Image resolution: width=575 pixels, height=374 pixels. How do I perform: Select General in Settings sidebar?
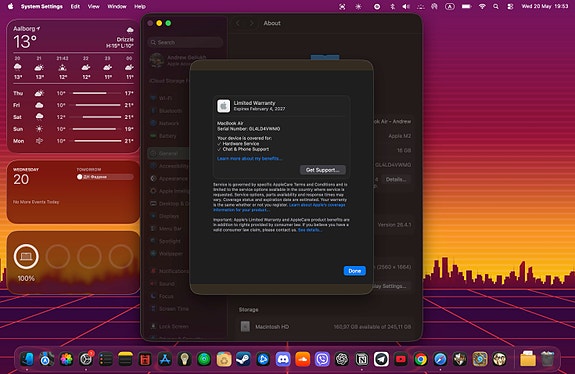169,154
